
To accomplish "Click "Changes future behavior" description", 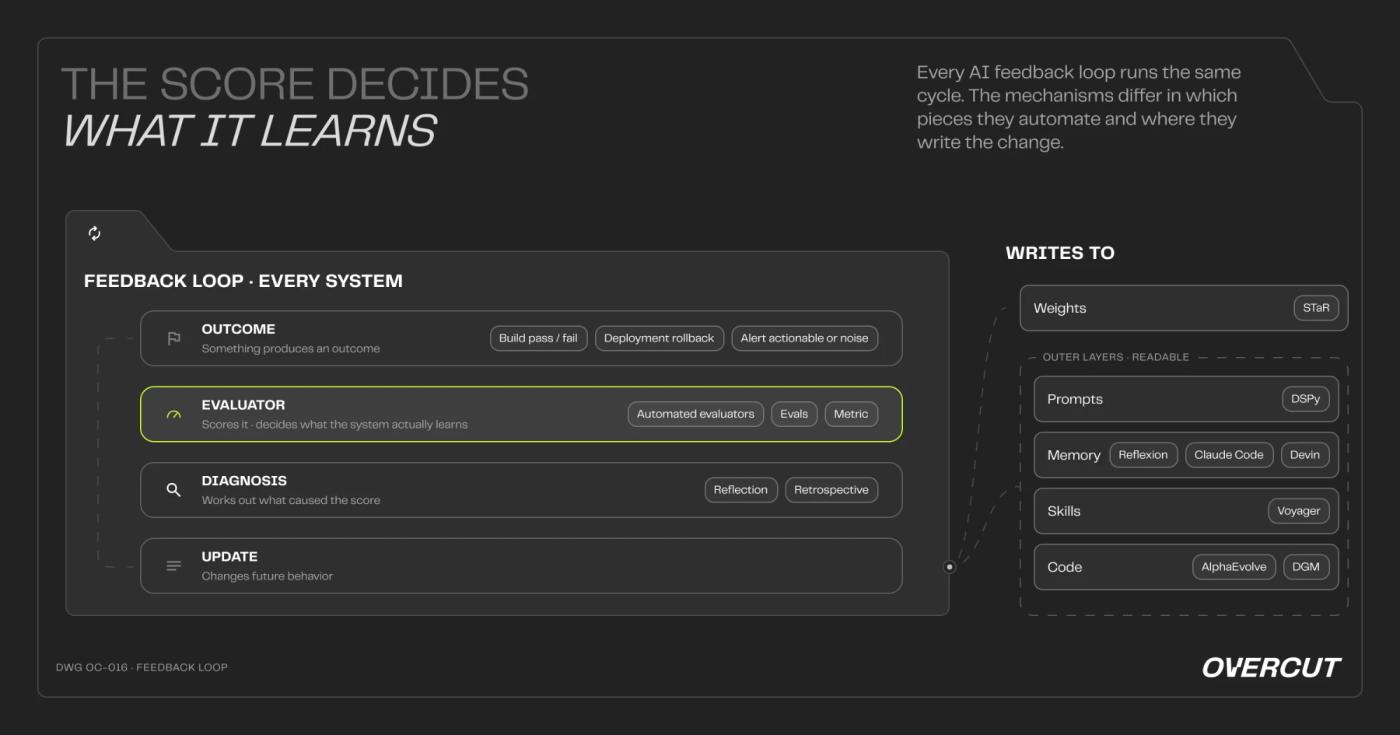I will coord(267,576).
